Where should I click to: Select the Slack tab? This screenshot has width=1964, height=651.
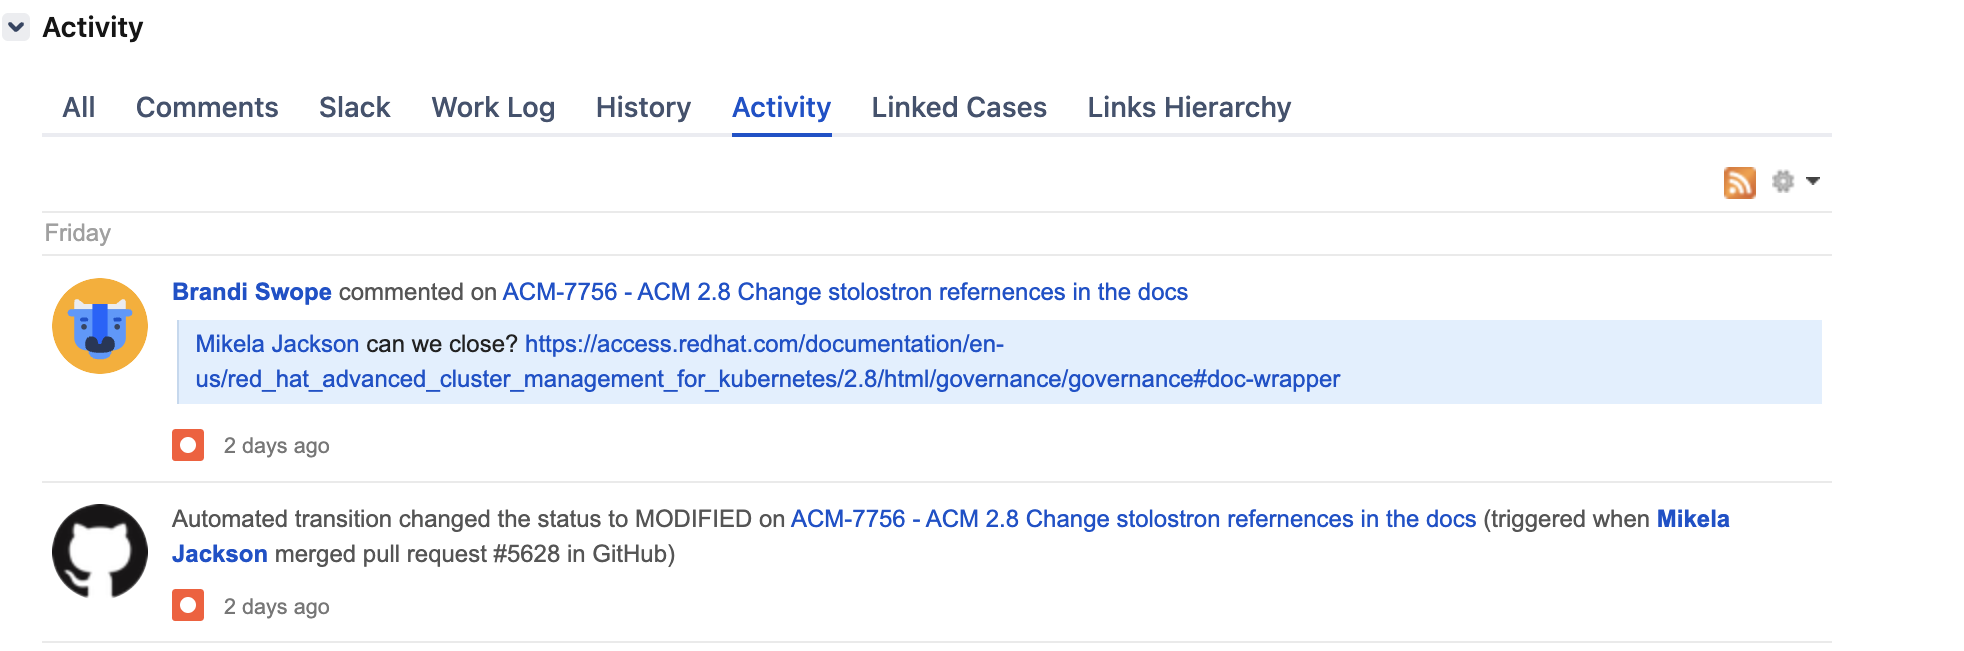(355, 107)
